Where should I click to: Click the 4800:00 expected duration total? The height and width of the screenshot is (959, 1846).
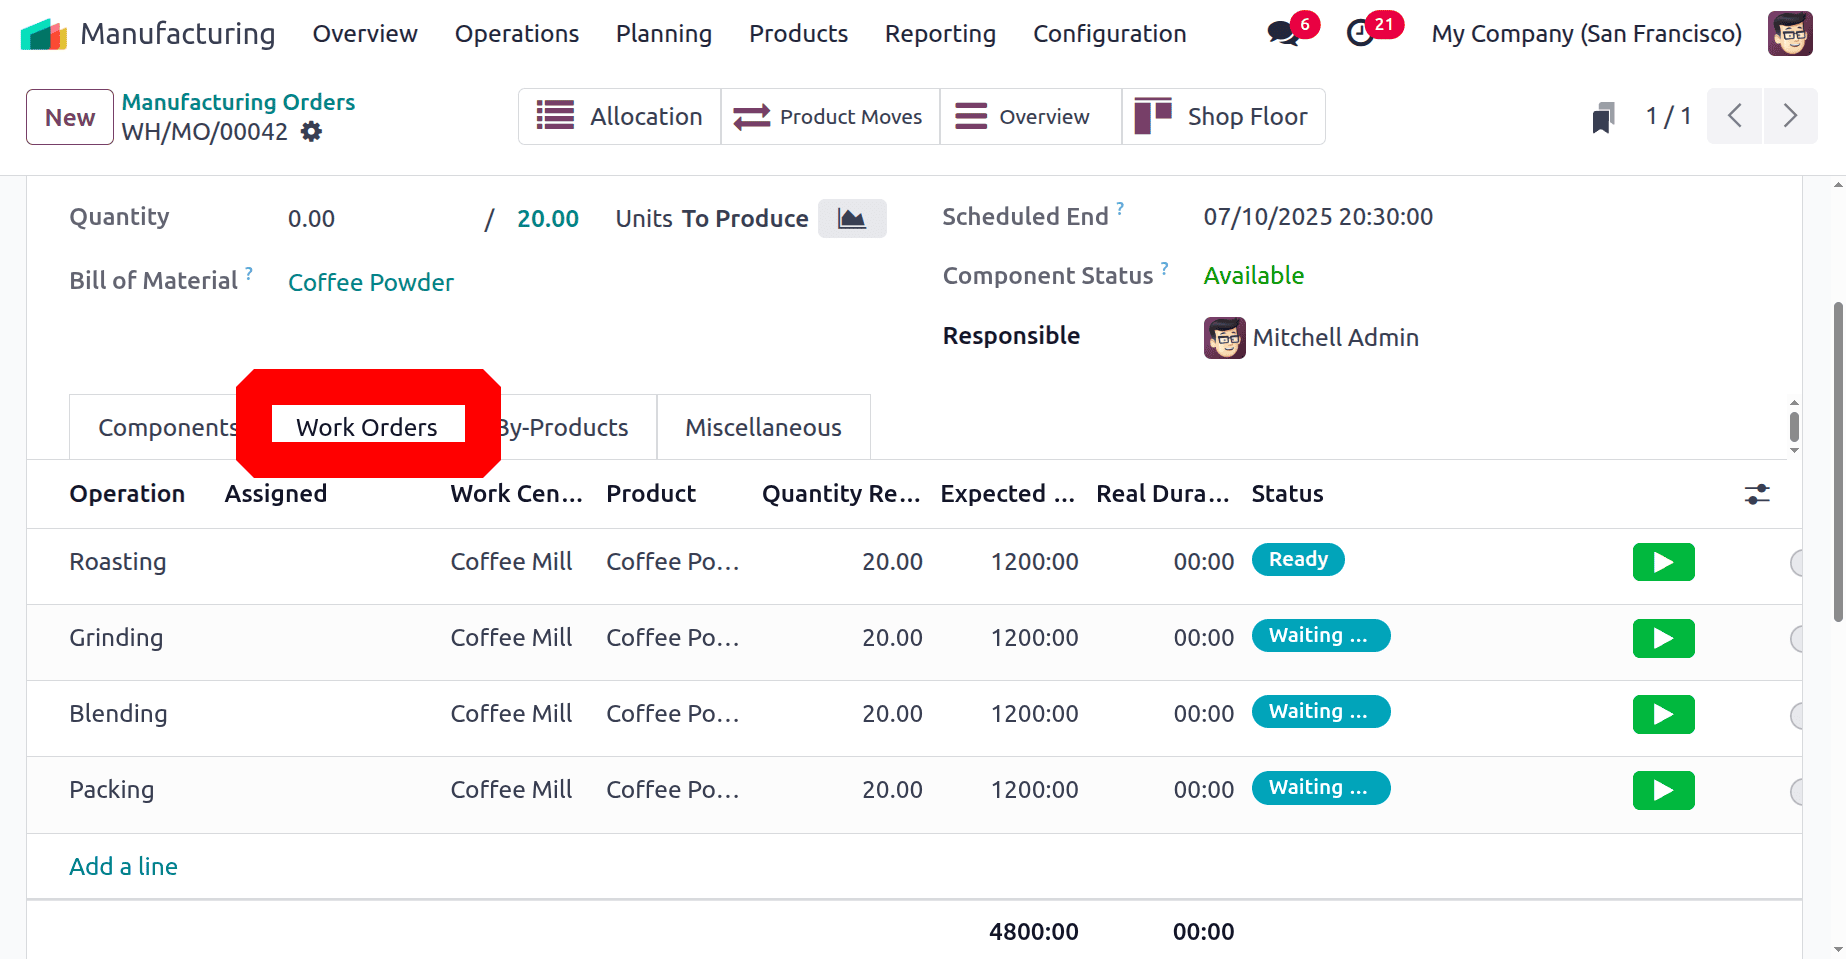pos(1033,932)
